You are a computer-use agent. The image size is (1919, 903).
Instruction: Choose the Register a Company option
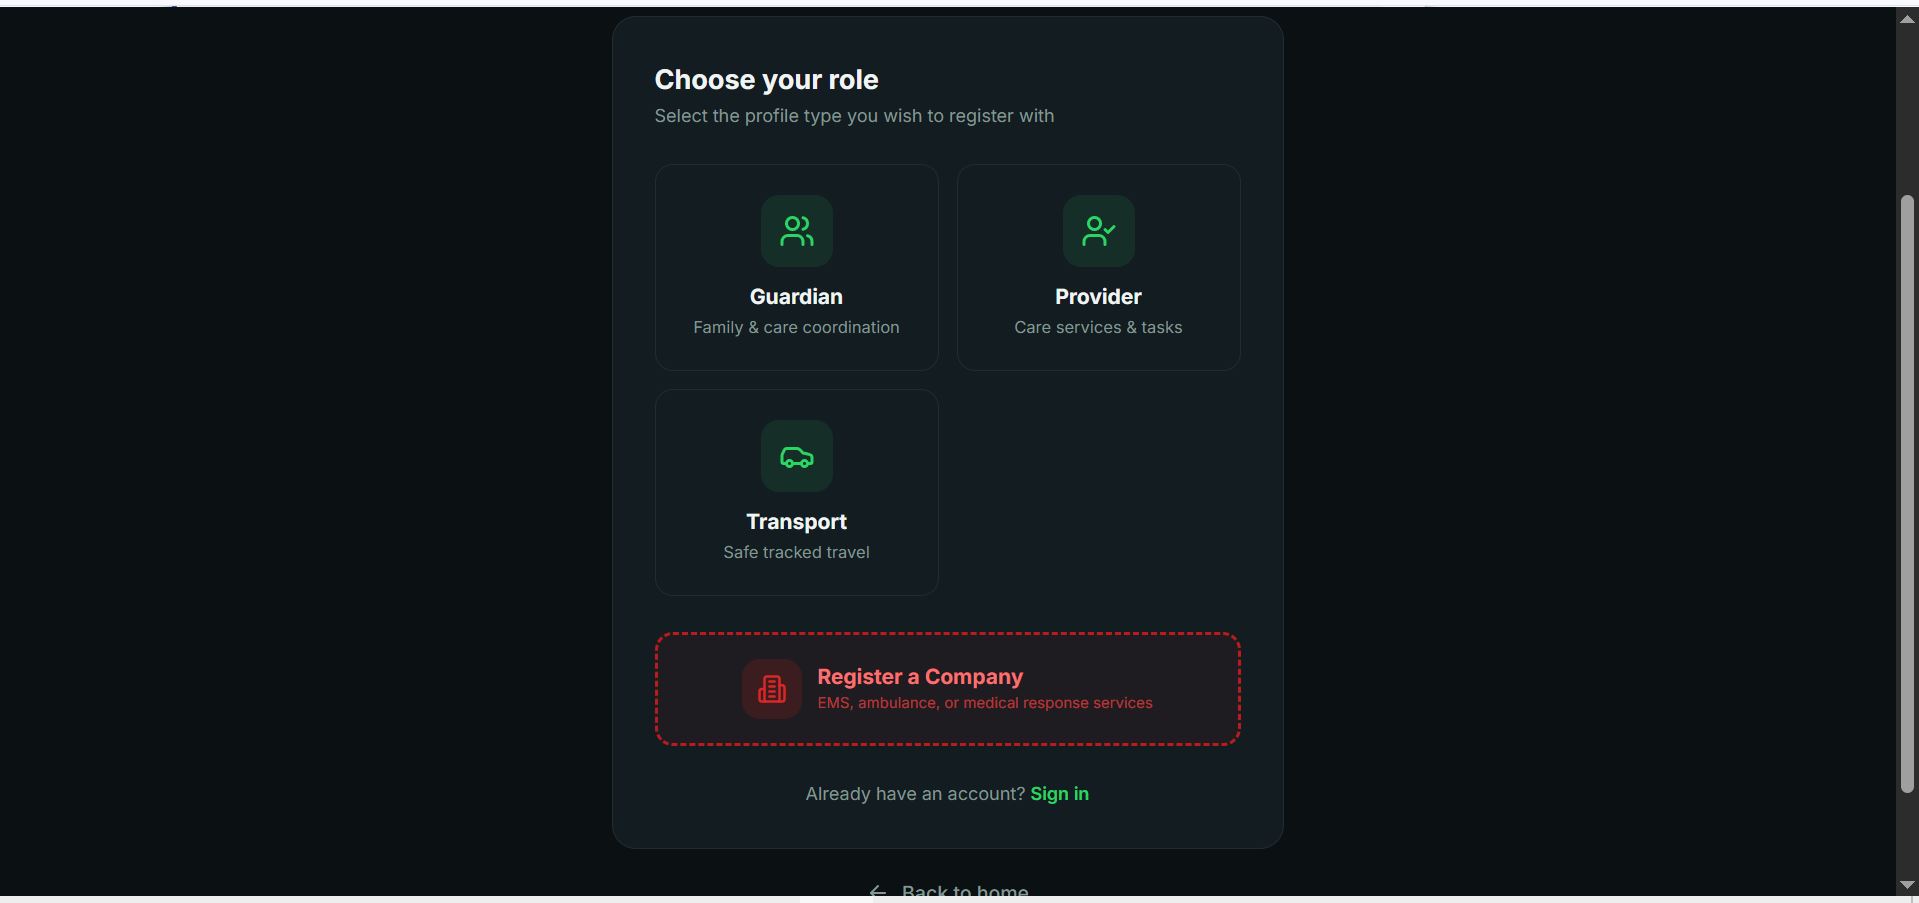pos(947,689)
